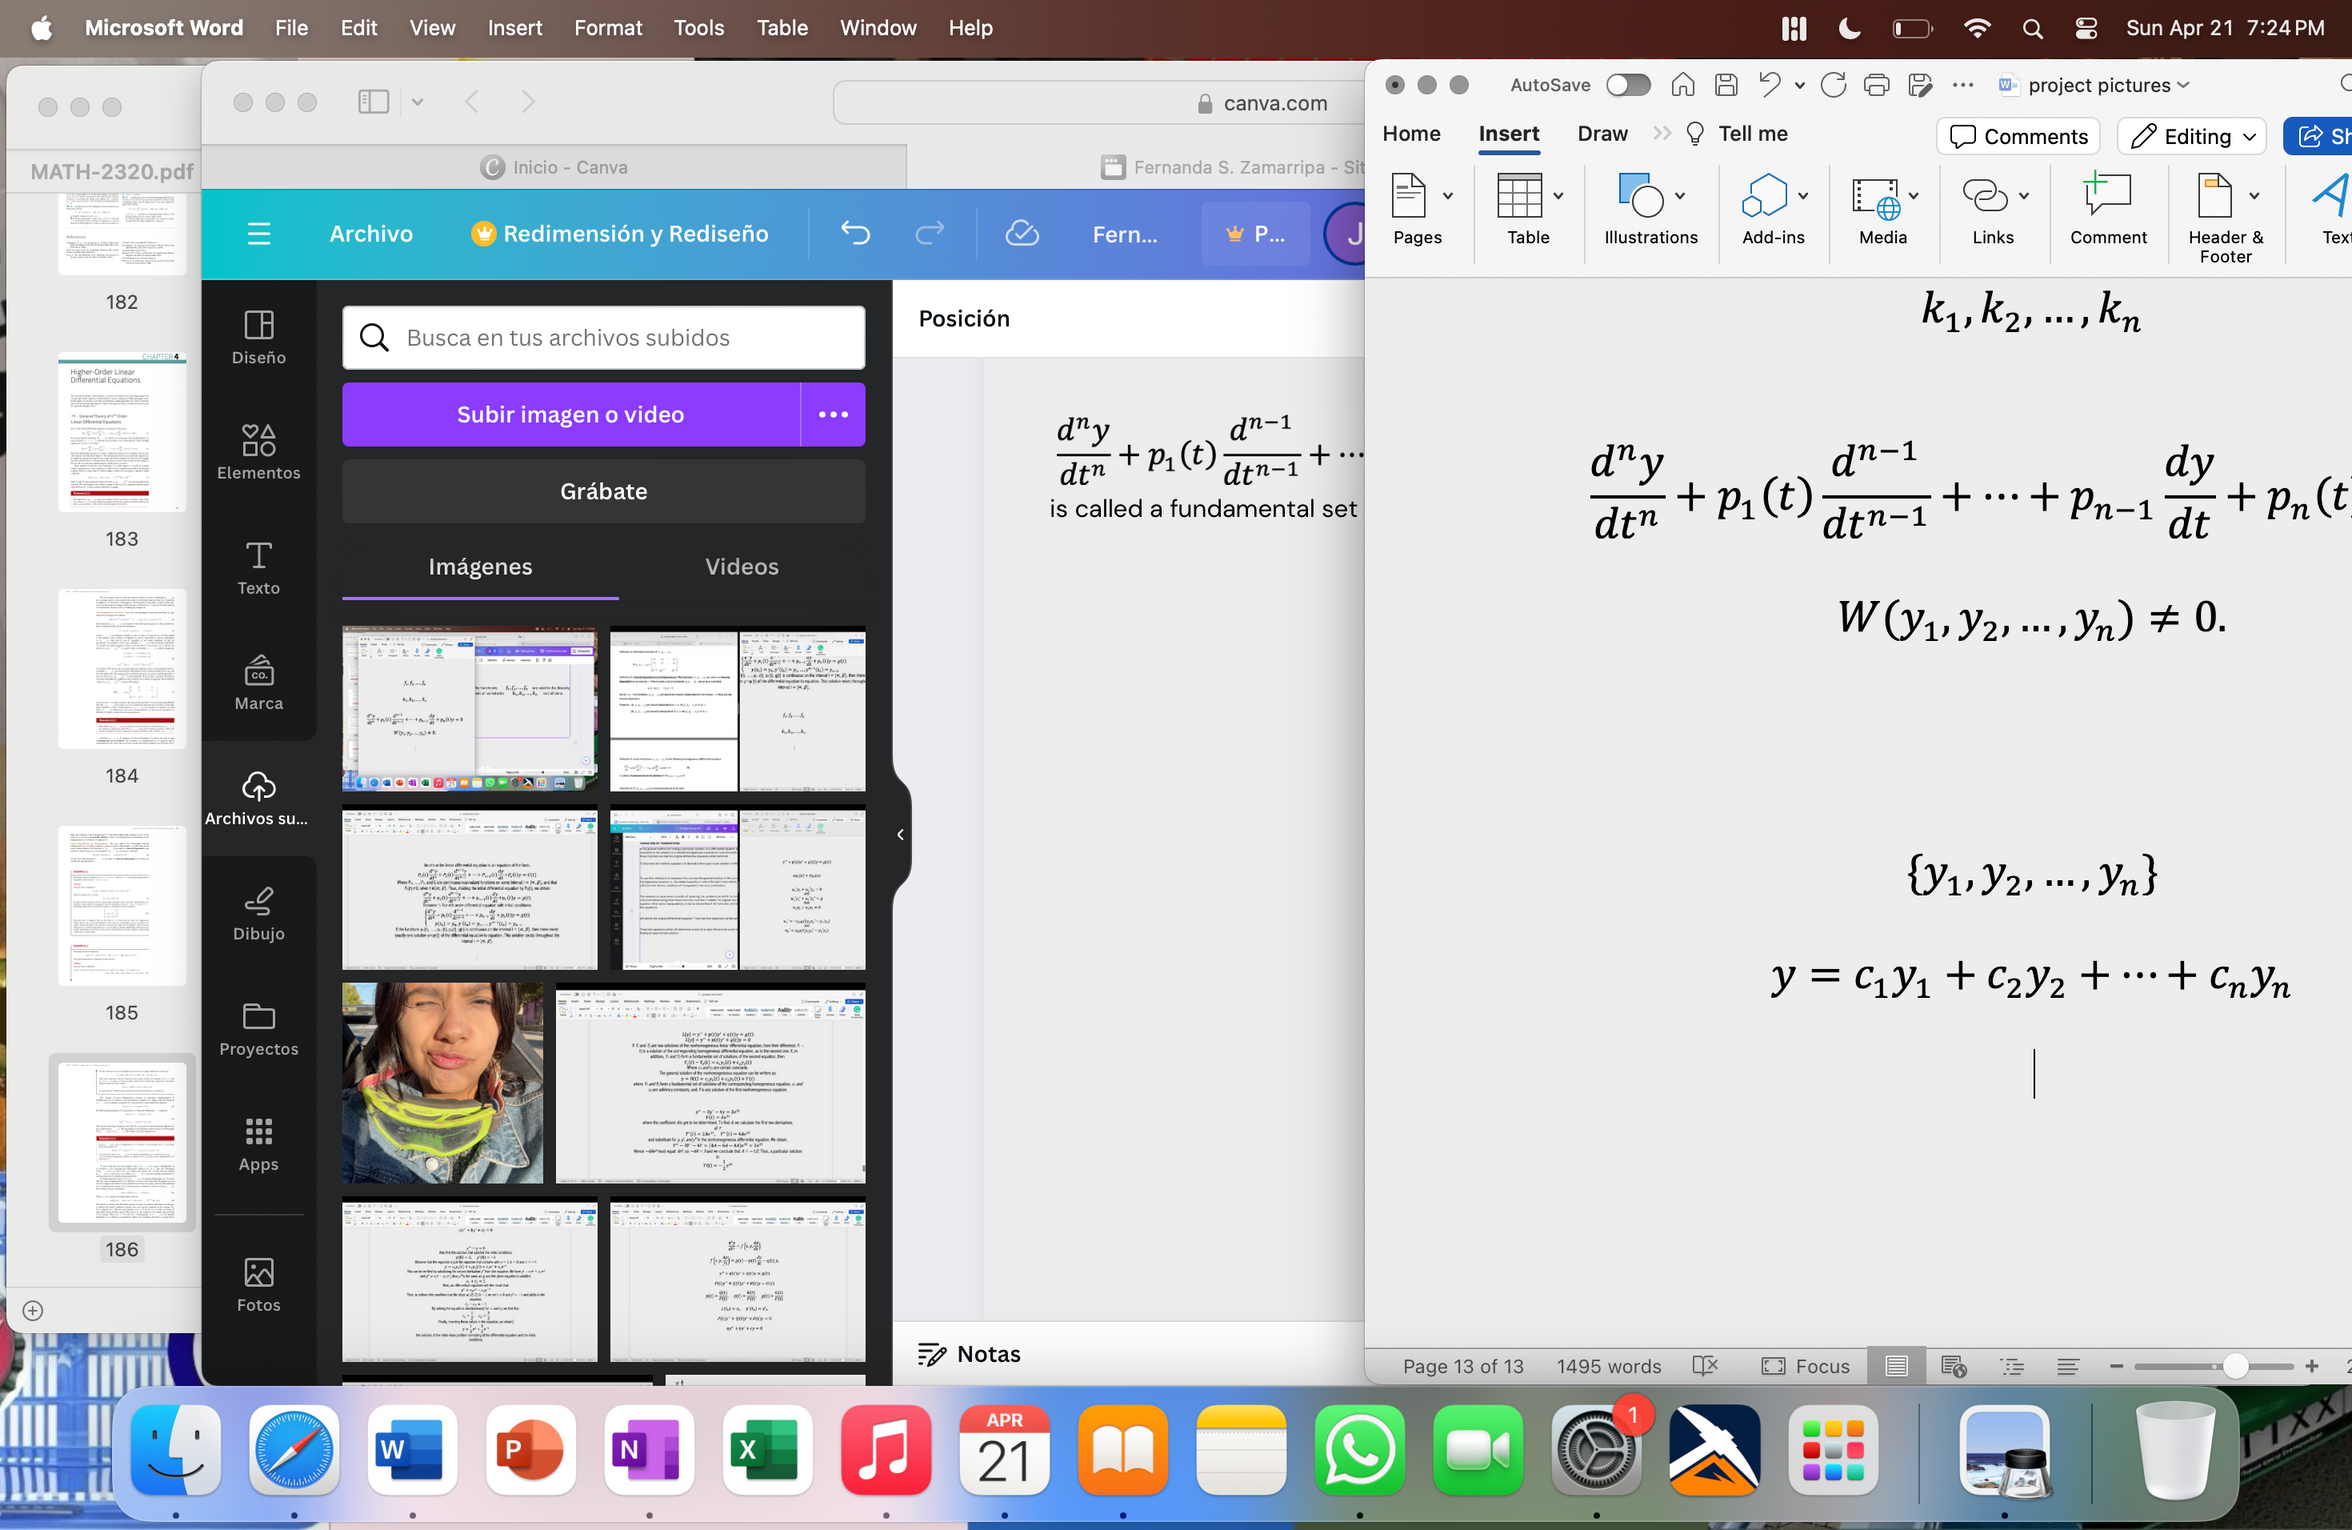This screenshot has height=1530, width=2352.
Task: Switch to the Draw ribbon tab
Action: [x=1602, y=134]
